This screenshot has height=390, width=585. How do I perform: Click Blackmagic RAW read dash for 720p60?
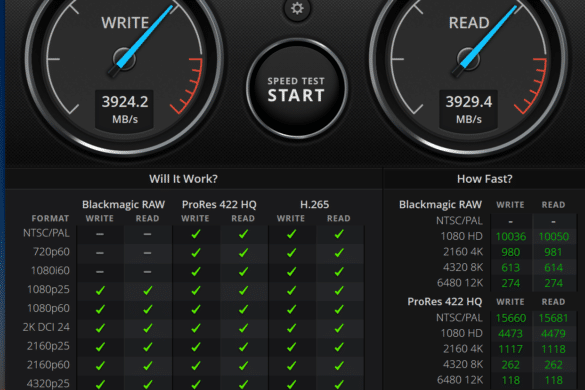[147, 253]
